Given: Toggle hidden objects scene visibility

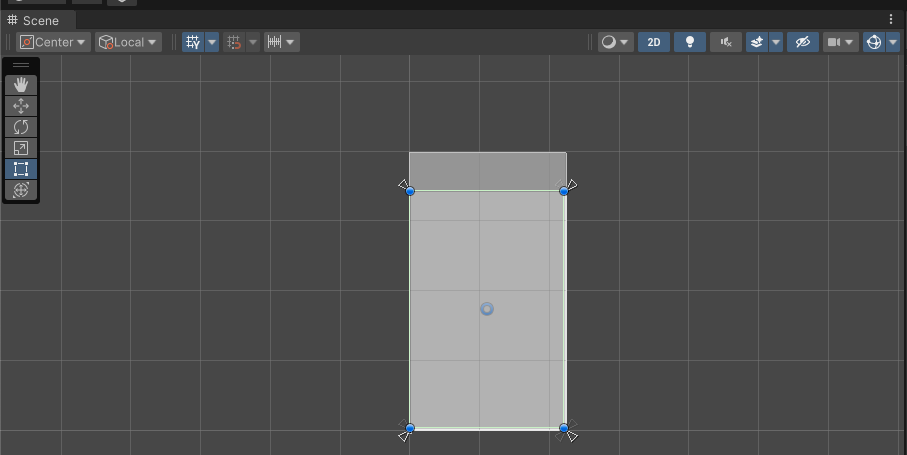Looking at the screenshot, I should coord(801,42).
